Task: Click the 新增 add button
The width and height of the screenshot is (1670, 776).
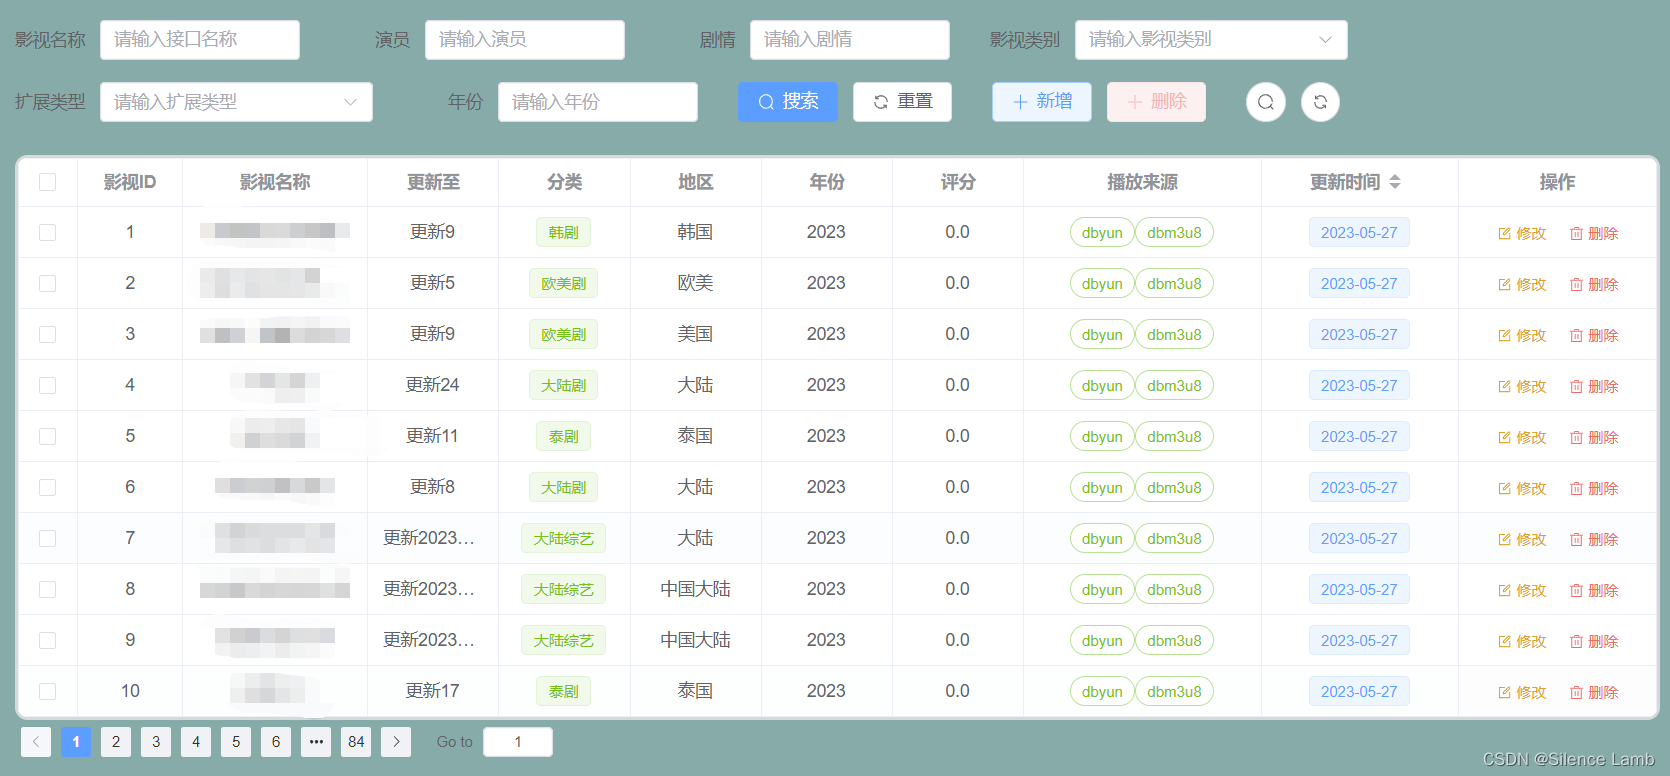Action: [x=1042, y=102]
